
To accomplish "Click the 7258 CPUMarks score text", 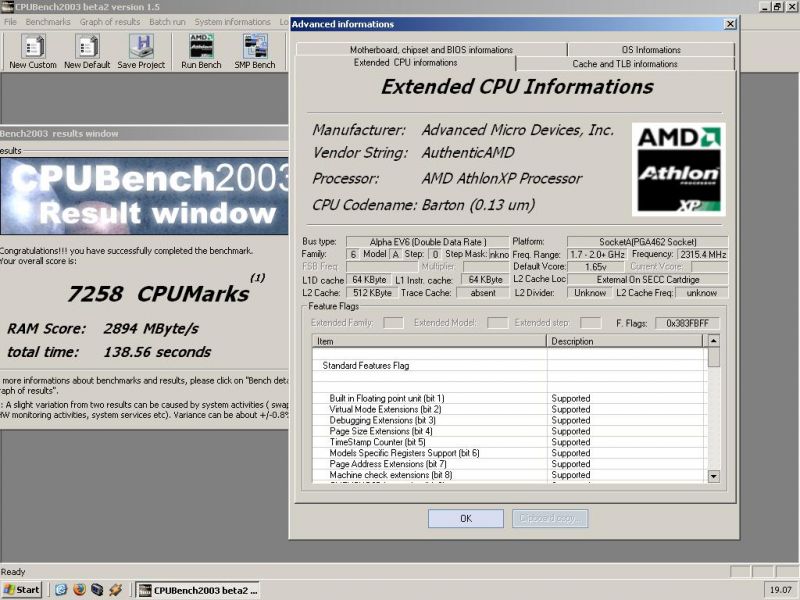I will coord(158,293).
